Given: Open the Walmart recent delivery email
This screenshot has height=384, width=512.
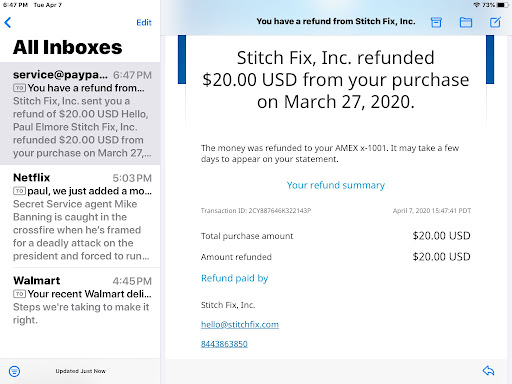Looking at the screenshot, I should point(80,300).
